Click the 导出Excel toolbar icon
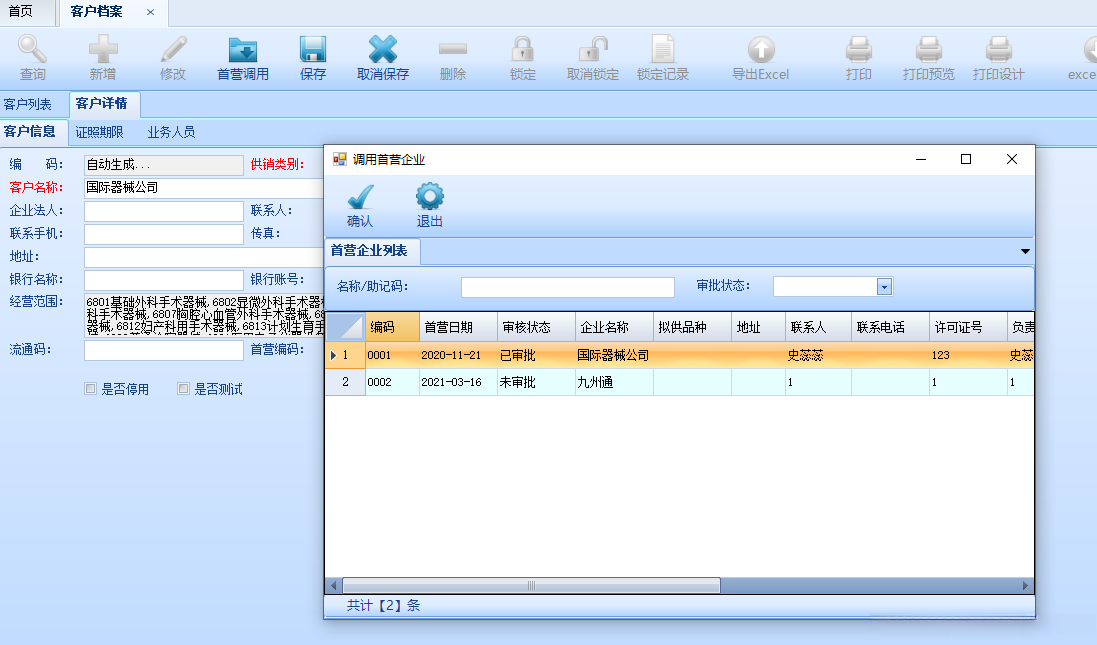This screenshot has height=645, width=1097. (x=760, y=50)
